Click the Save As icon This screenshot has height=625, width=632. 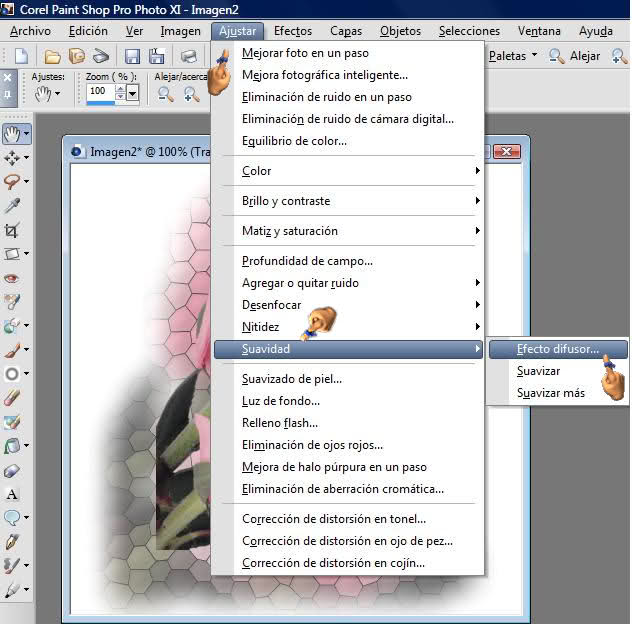tap(157, 56)
